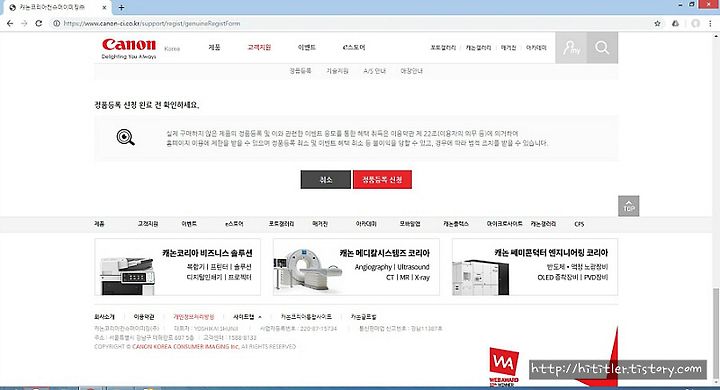Open the e스토어 main menu
This screenshot has width=720, height=390.
click(354, 47)
